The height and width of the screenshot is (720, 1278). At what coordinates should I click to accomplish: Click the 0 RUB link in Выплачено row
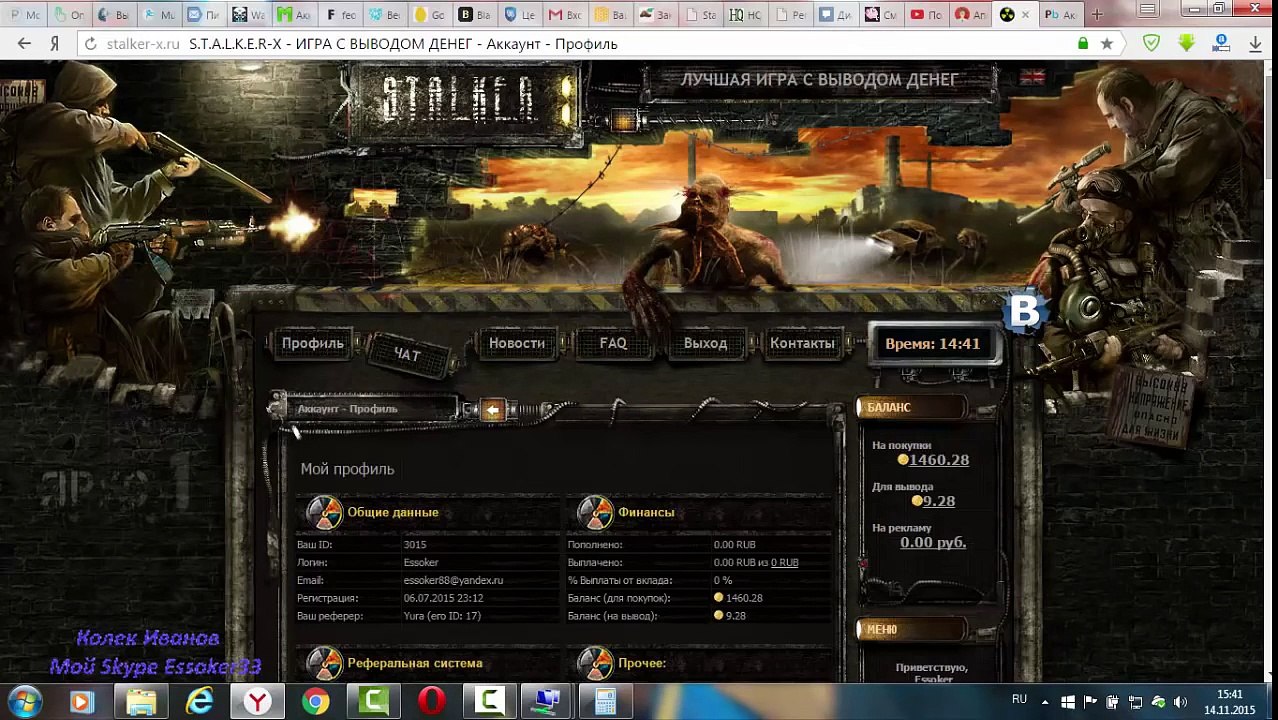pos(785,563)
